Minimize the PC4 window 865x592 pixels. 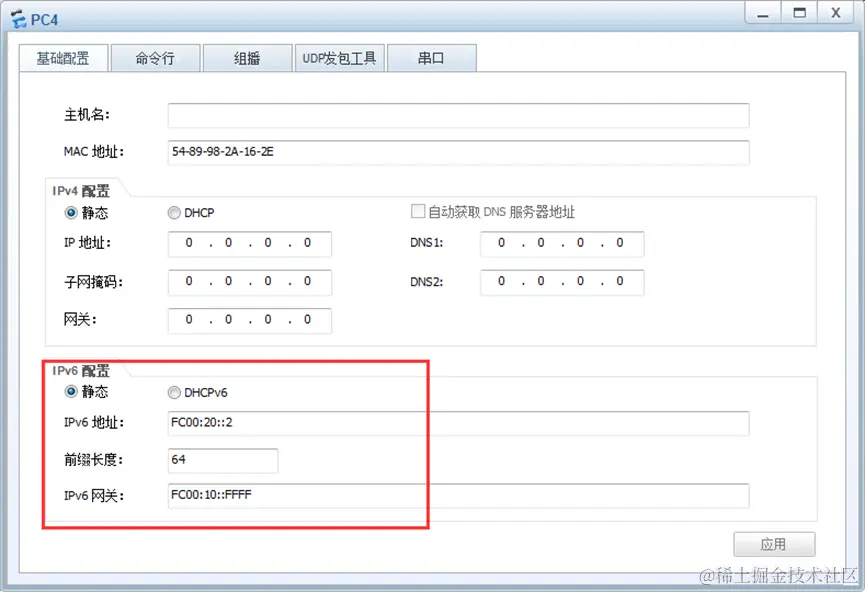(x=762, y=13)
